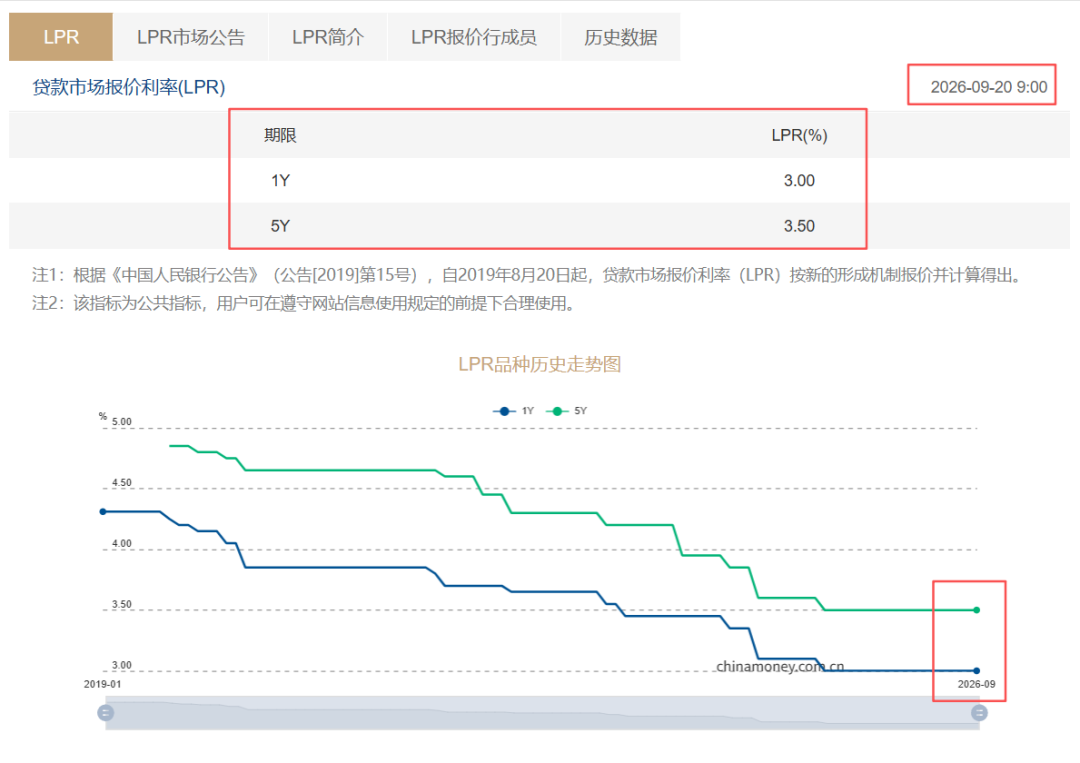1080x763 pixels.
Task: Toggle the 5Y series in chart legend
Action: coord(566,411)
